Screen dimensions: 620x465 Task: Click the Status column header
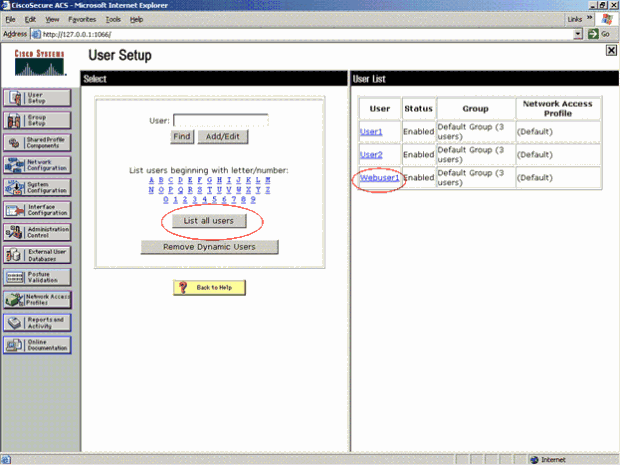click(x=418, y=108)
